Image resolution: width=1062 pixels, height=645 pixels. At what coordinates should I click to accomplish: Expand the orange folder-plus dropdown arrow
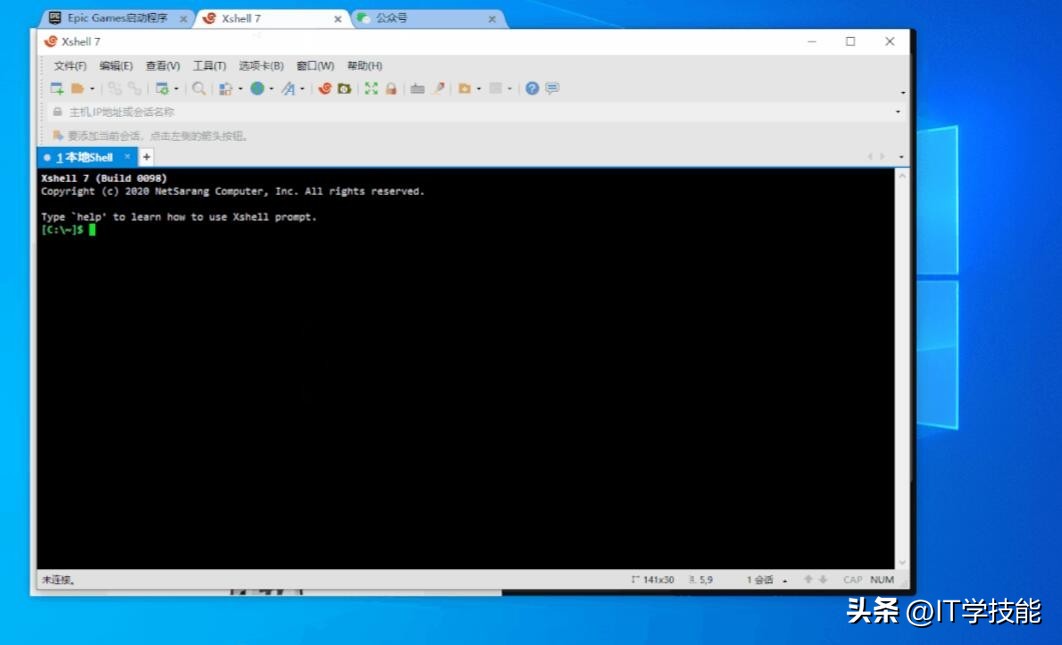(479, 89)
